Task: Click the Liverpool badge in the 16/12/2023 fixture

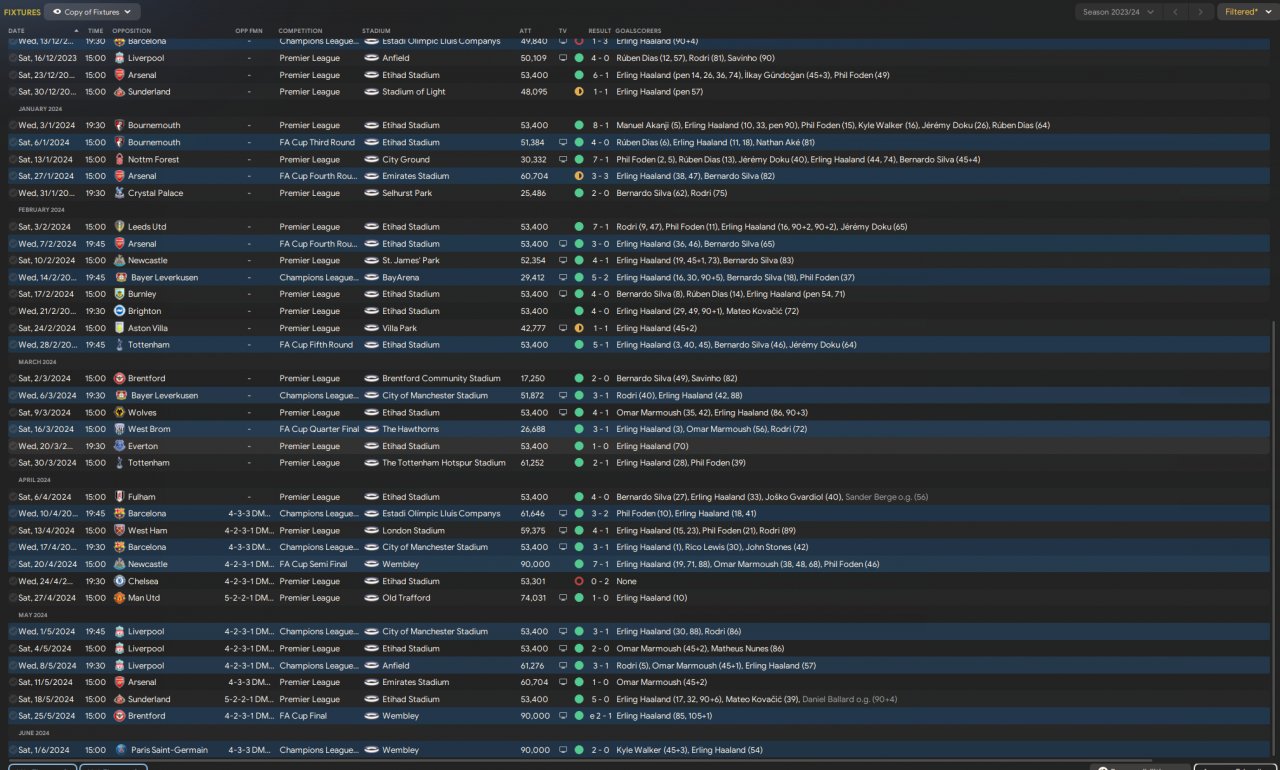Action: [x=120, y=58]
